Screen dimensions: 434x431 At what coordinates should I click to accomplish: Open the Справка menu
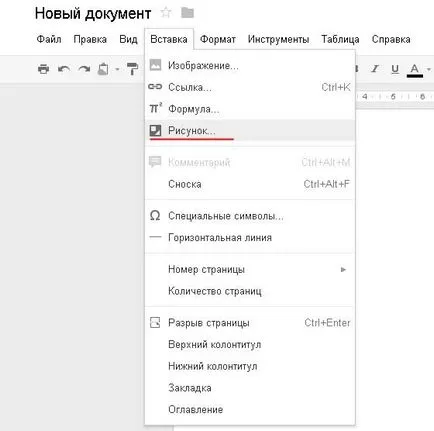391,39
